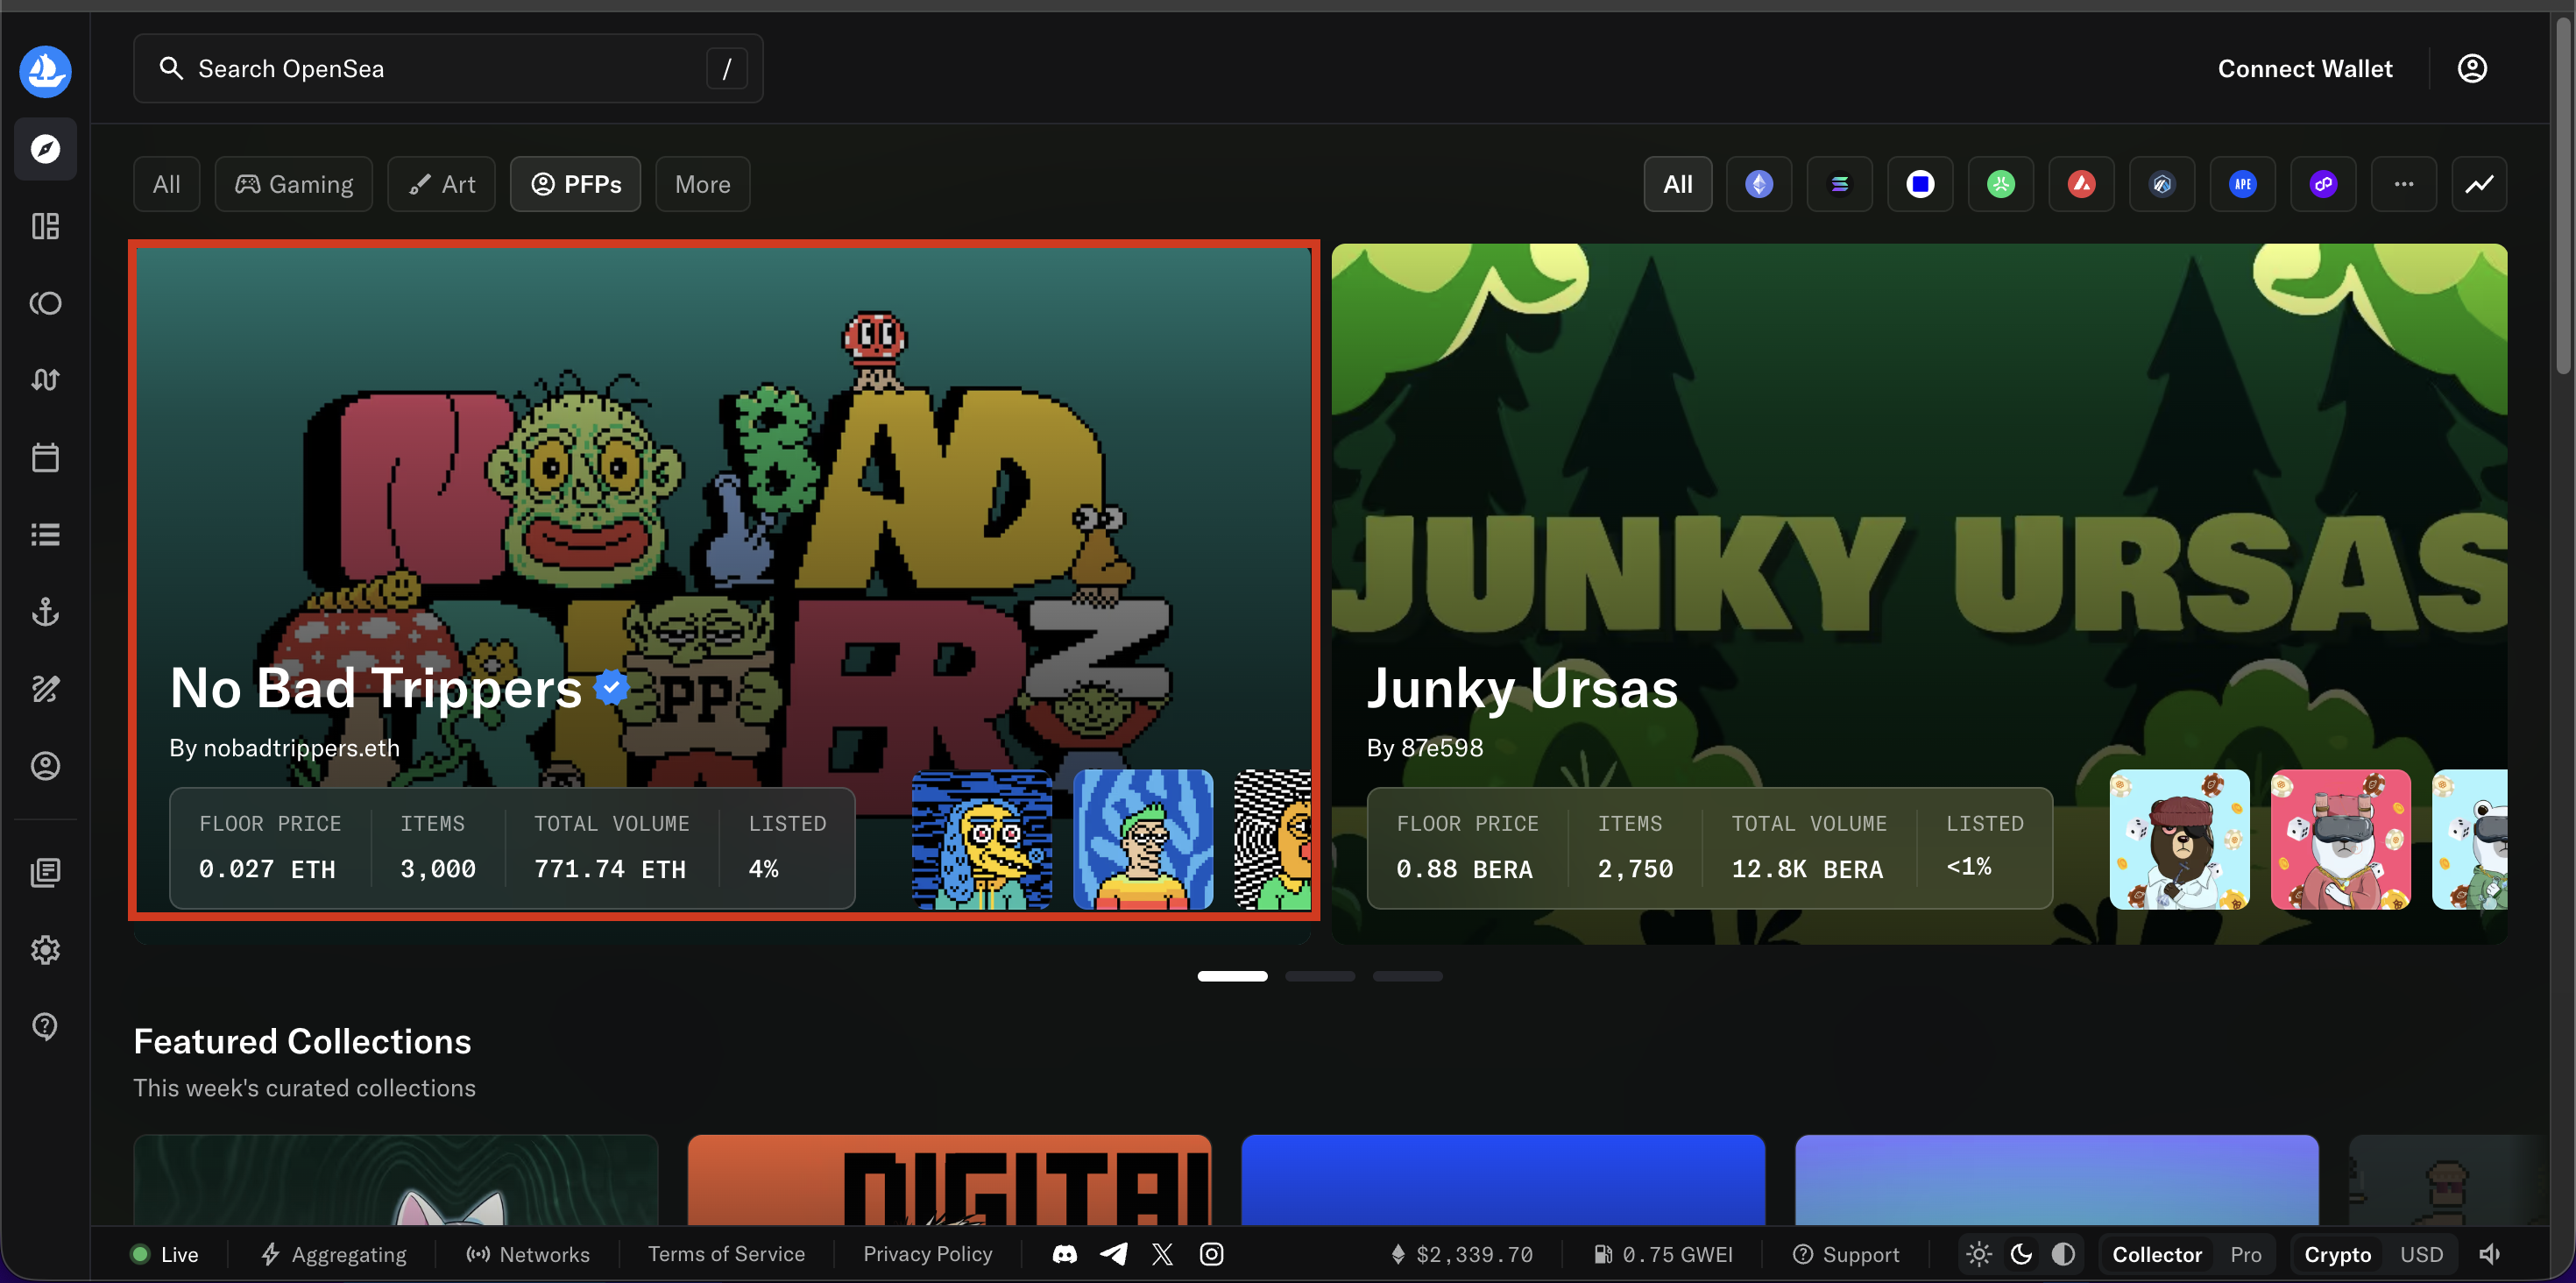Open the Profile icon in the sidebar
Image resolution: width=2576 pixels, height=1283 pixels.
tap(45, 765)
